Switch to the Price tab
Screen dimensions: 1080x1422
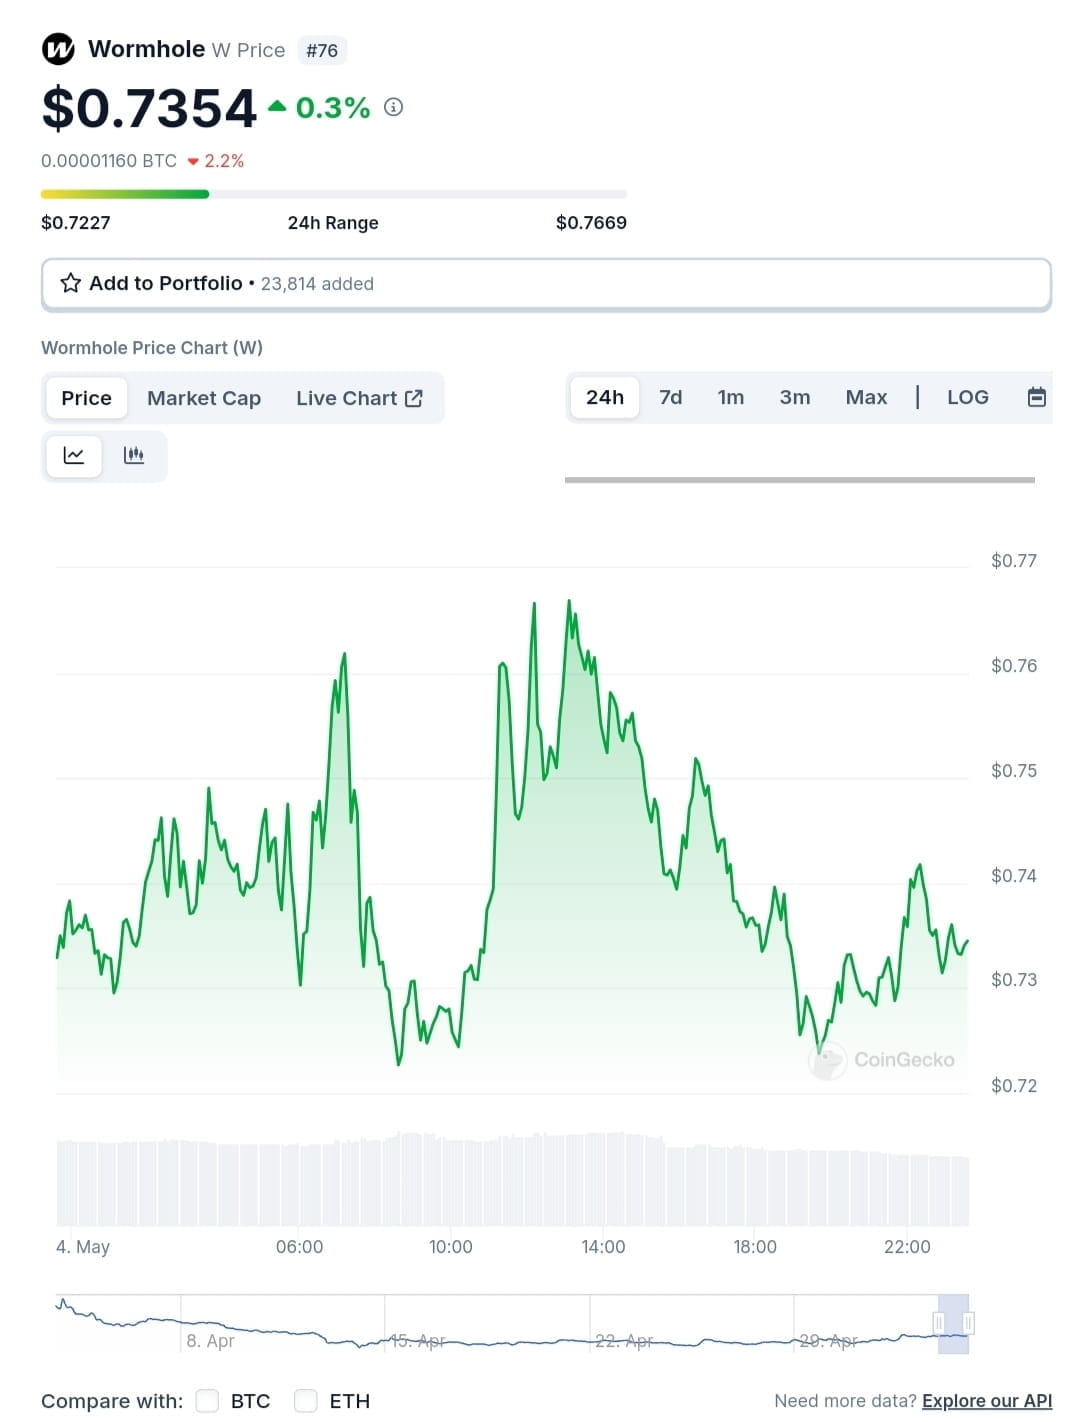85,397
